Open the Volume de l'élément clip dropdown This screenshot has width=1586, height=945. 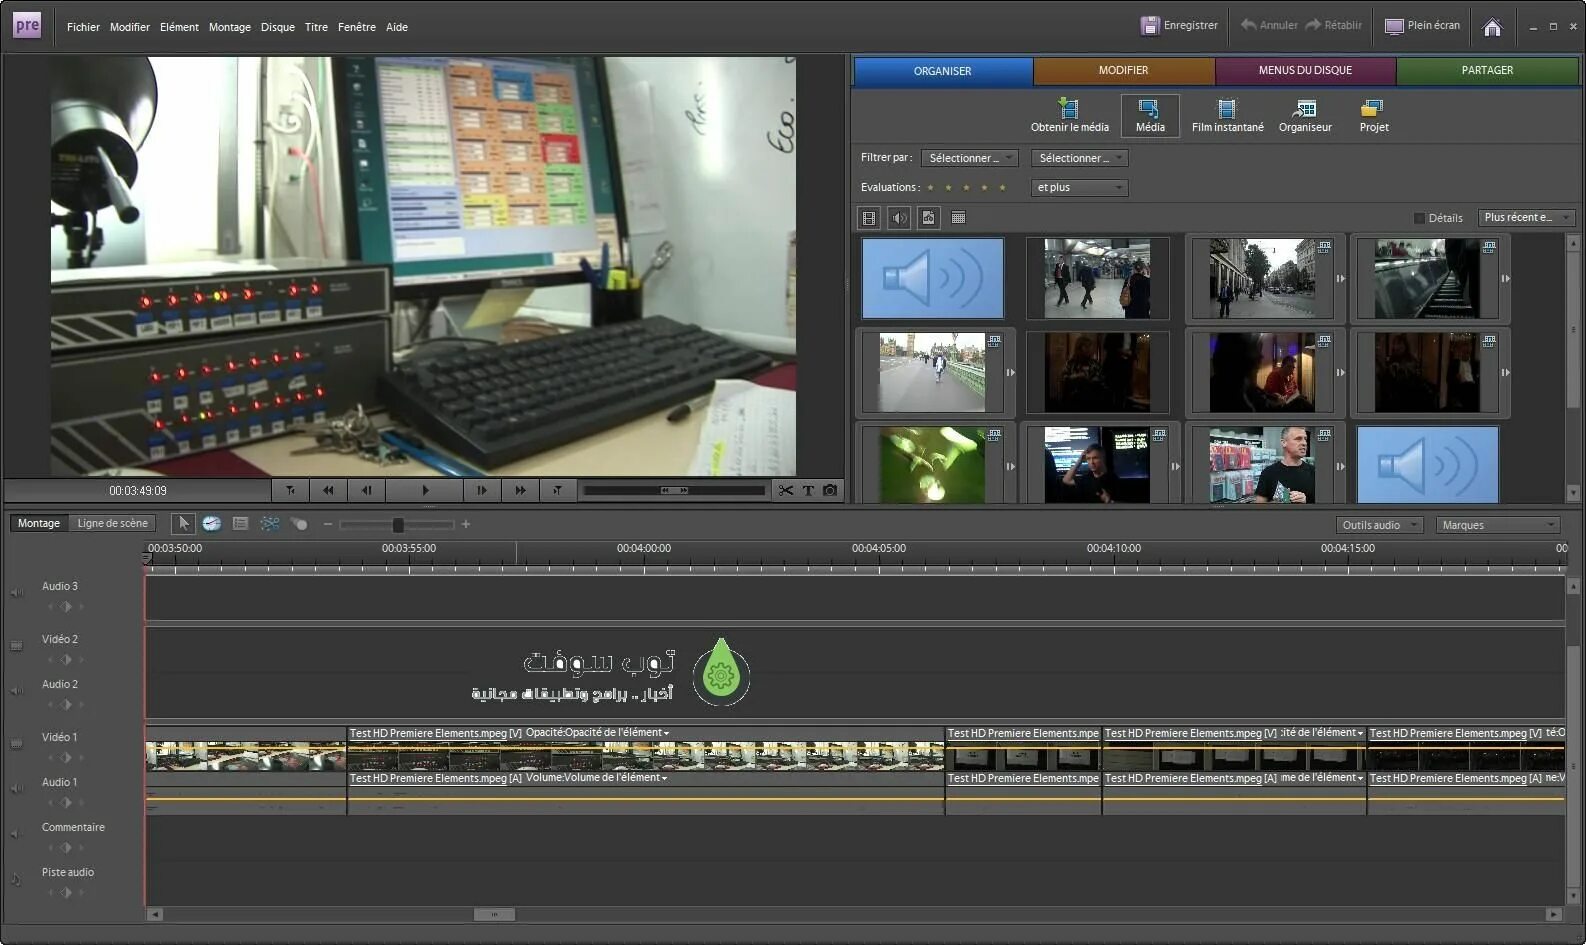[x=597, y=778]
